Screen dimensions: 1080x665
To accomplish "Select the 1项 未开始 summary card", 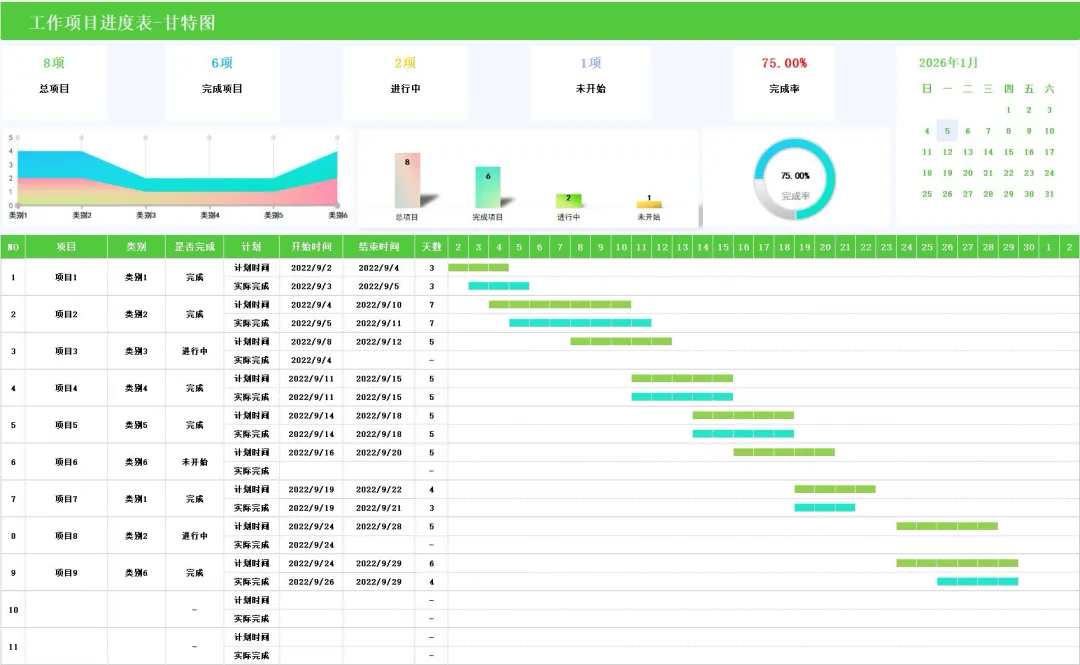I will coord(590,83).
